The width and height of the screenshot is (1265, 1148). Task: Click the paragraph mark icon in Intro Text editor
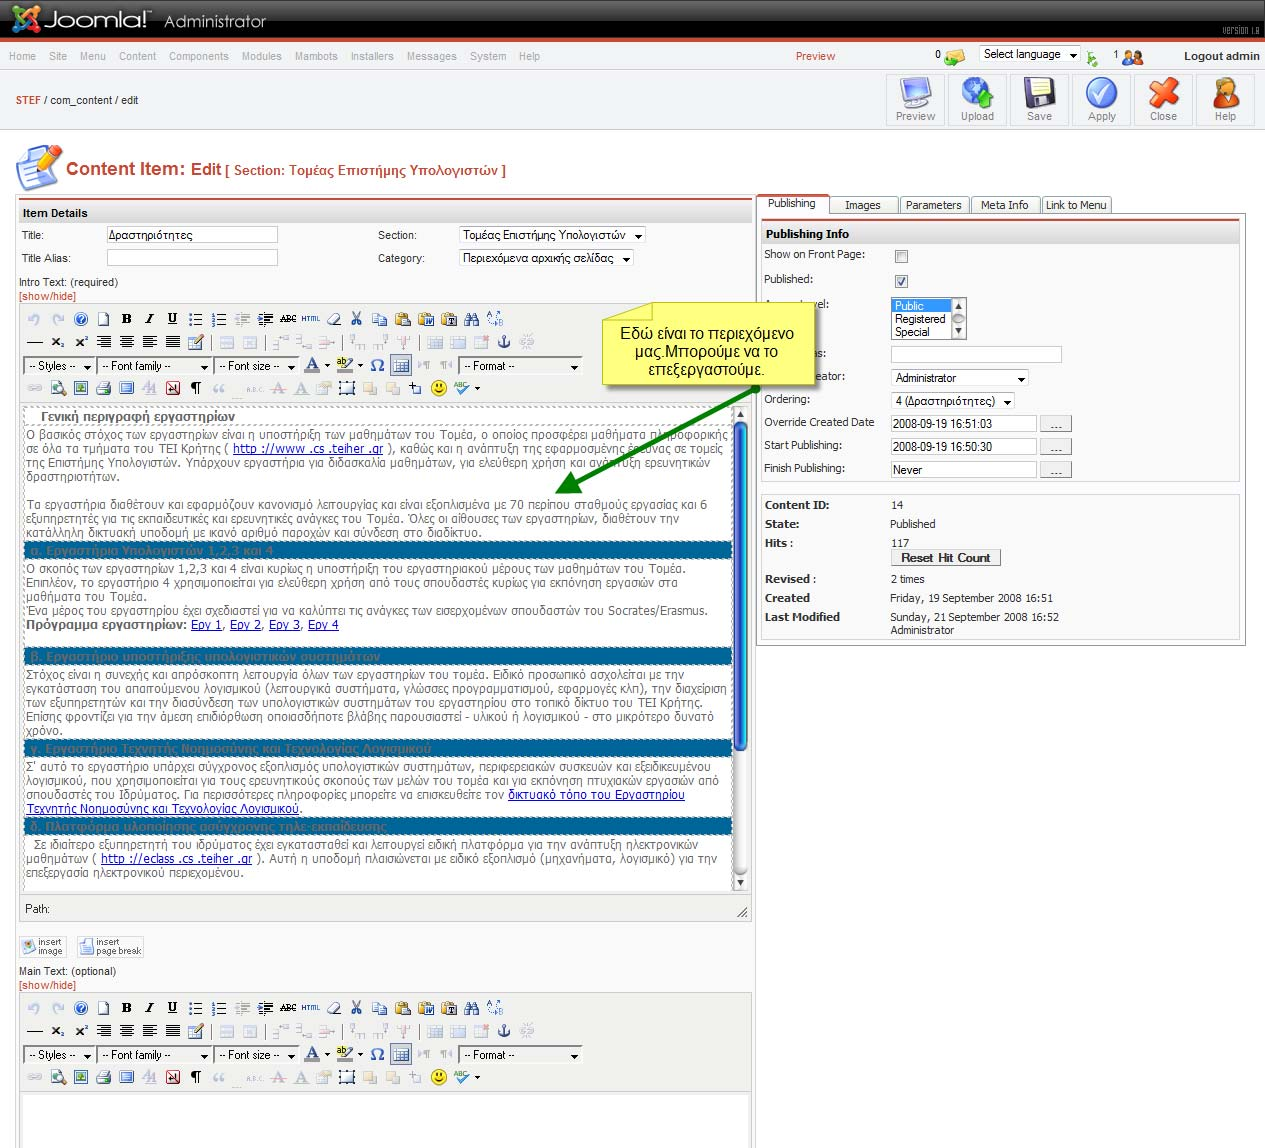(195, 388)
